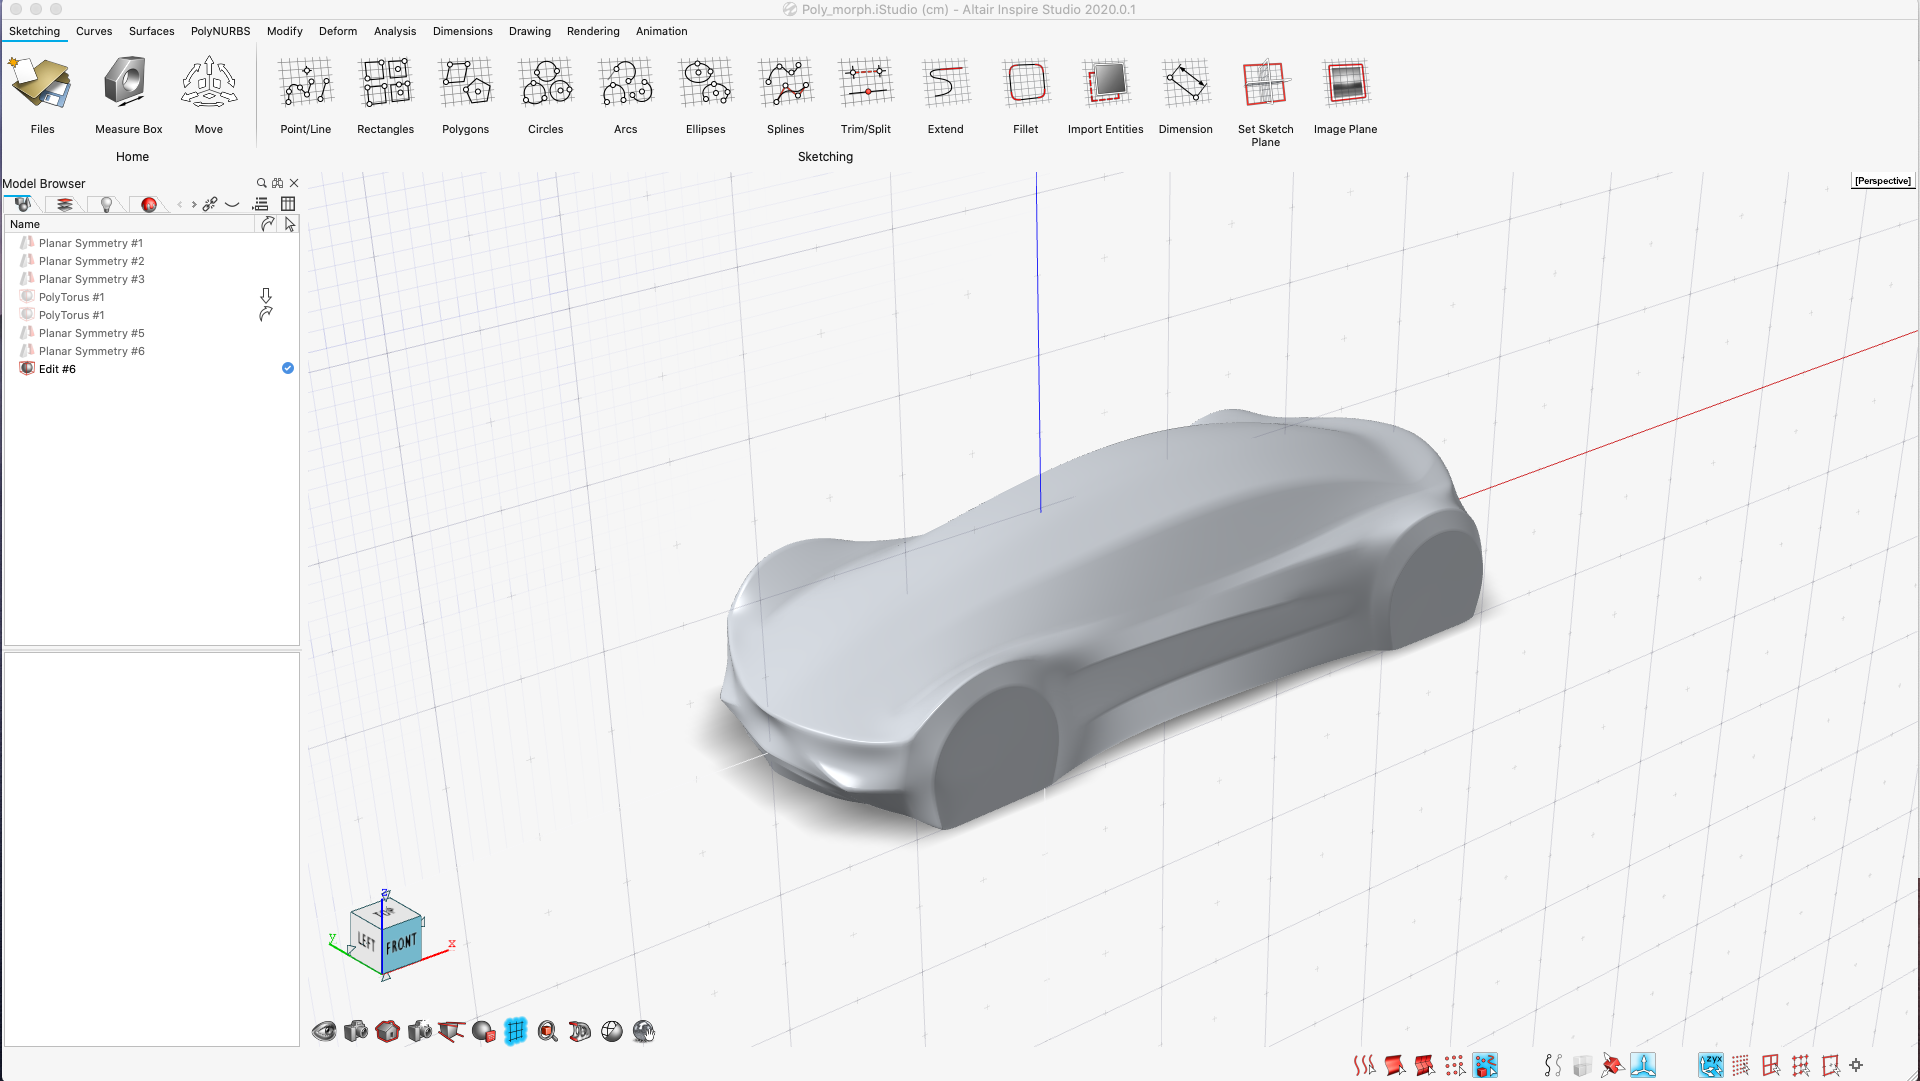
Task: Select the Splines sketch tool
Action: 786,95
